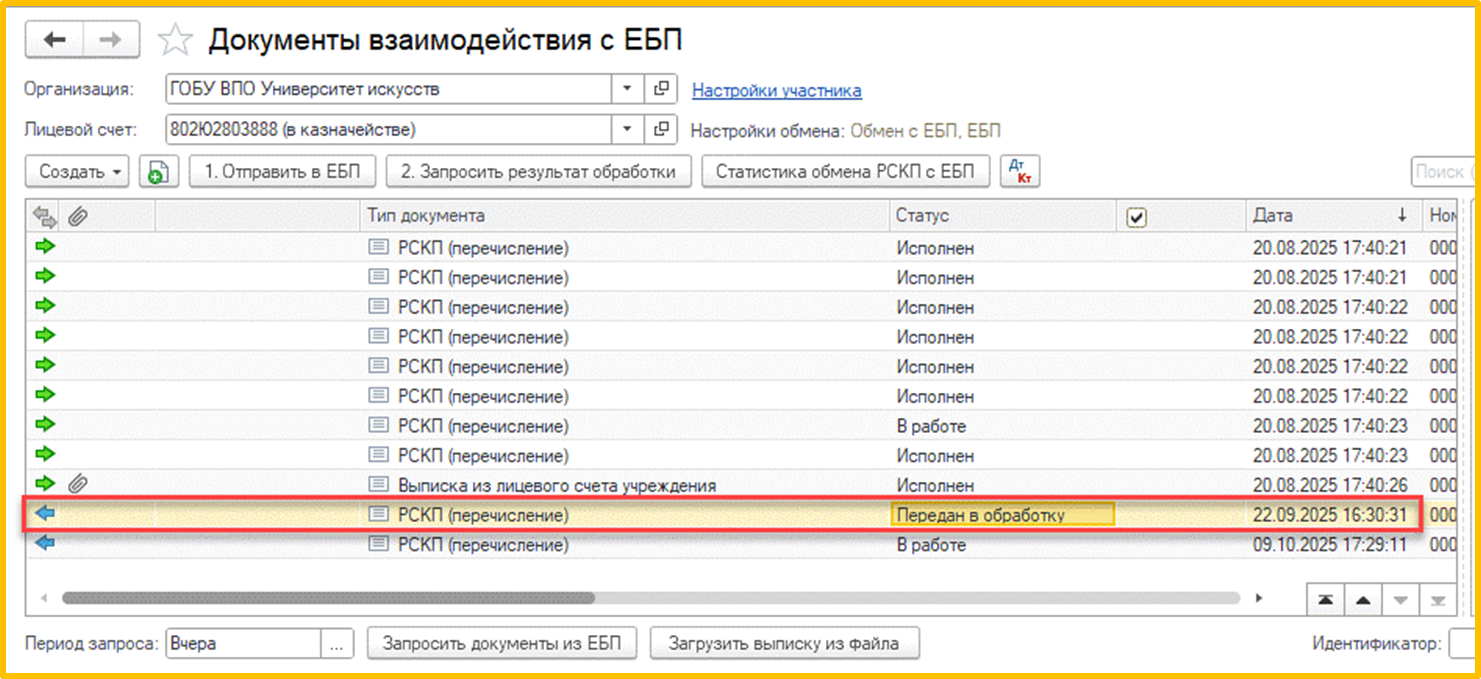Expand the Лицевой счет dropdown list
Screen dimensions: 1481x679
627,129
